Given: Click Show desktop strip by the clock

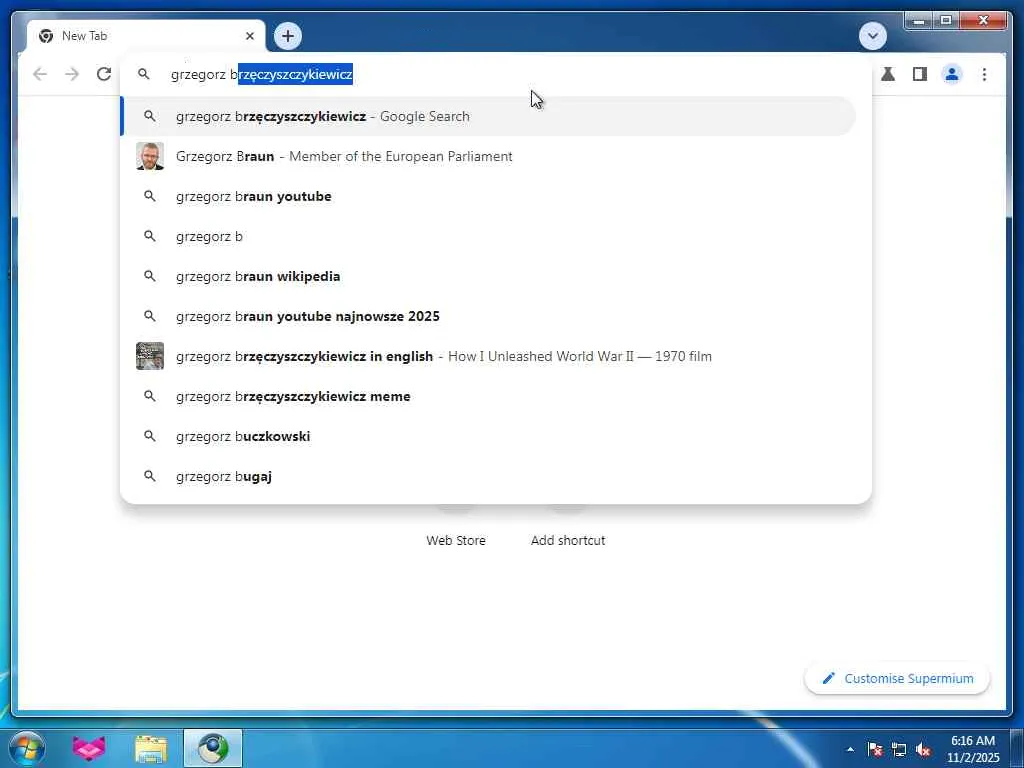Looking at the screenshot, I should (1017, 748).
